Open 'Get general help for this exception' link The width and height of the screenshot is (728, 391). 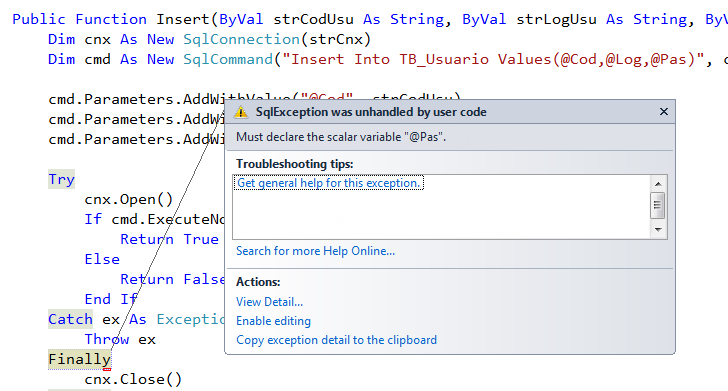pyautogui.click(x=328, y=183)
